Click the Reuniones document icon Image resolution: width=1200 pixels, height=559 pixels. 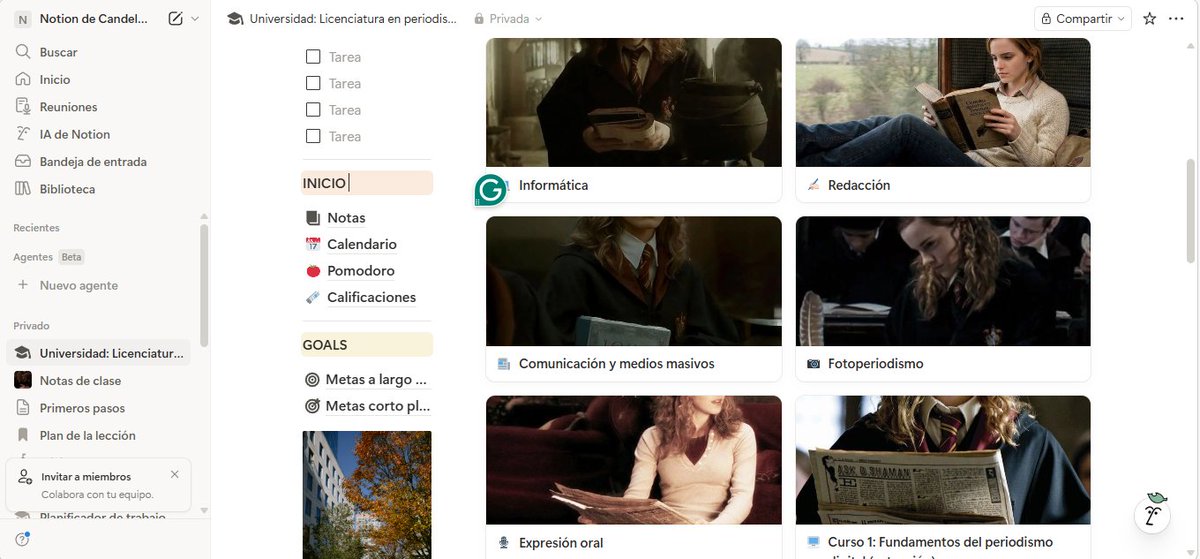(23, 107)
